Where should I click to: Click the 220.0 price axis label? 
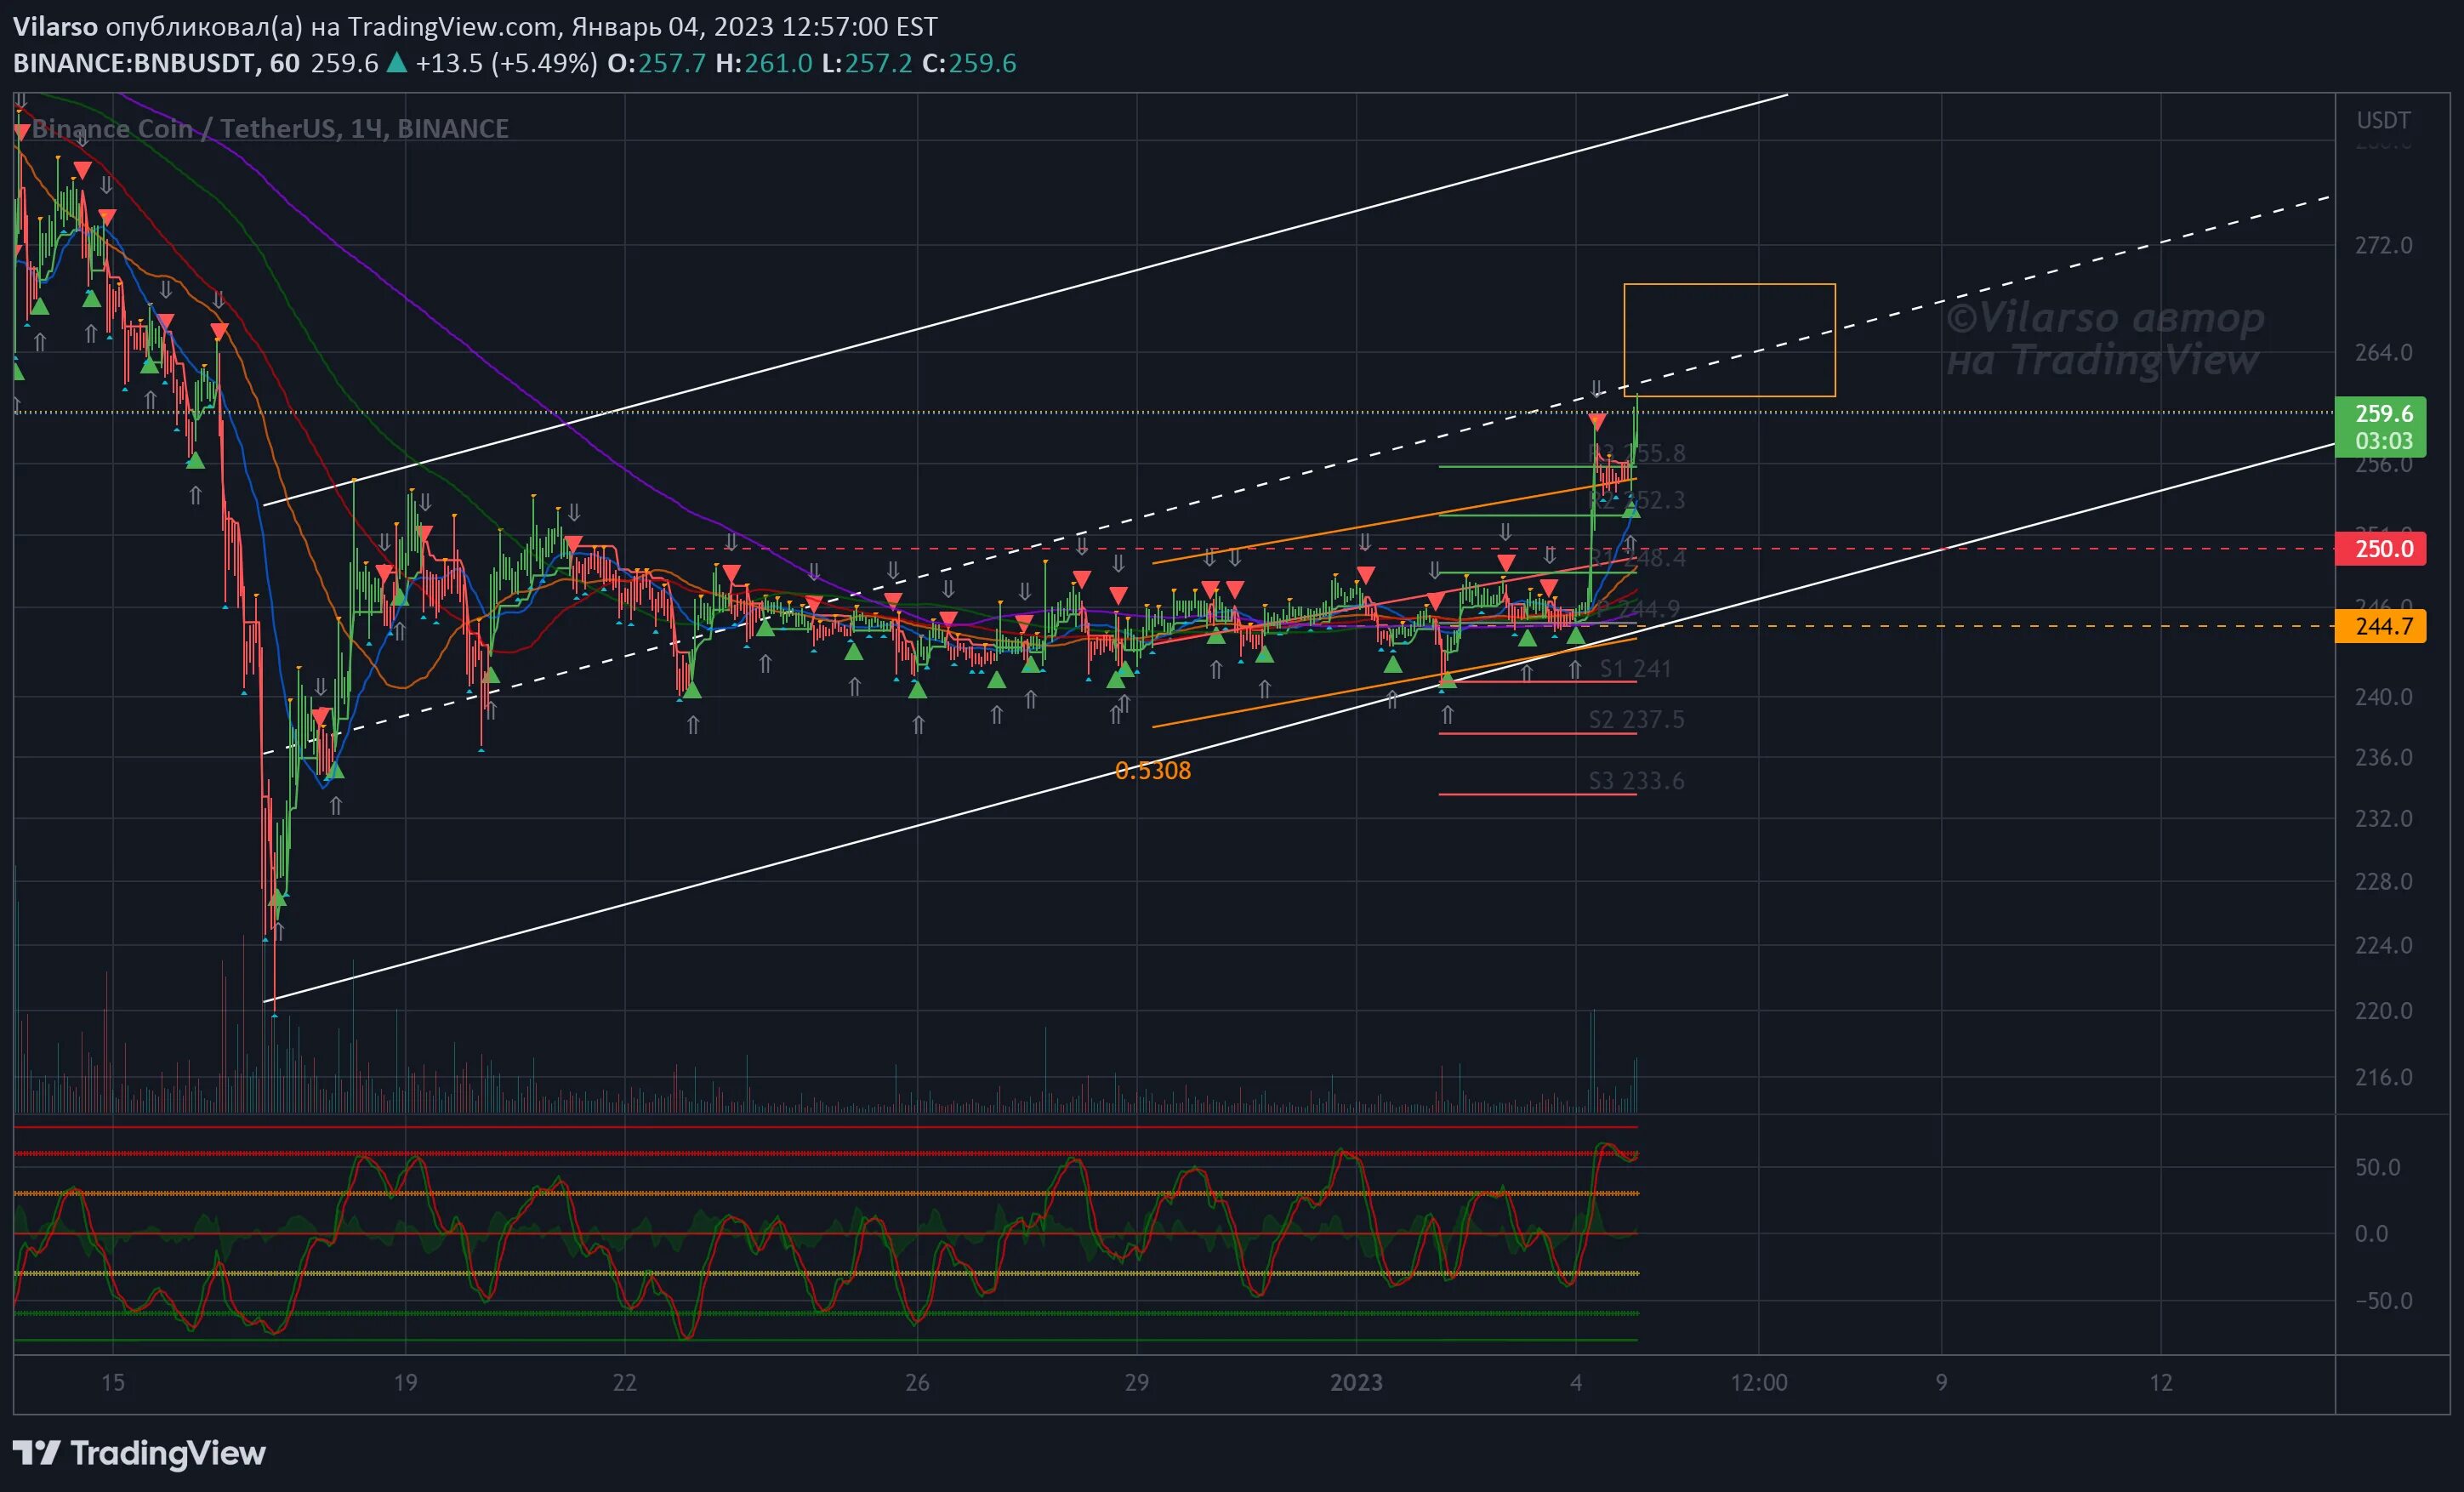coord(2384,1010)
